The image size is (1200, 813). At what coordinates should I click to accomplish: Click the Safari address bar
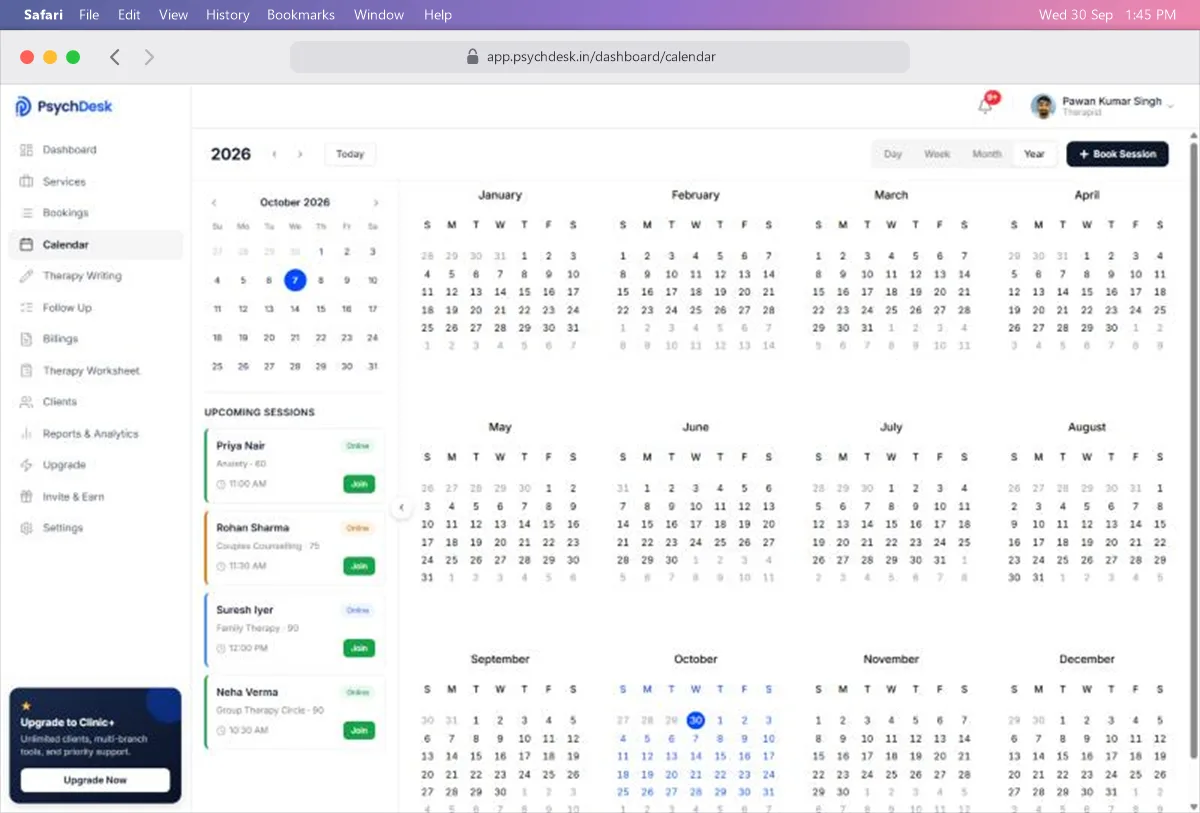click(x=600, y=57)
